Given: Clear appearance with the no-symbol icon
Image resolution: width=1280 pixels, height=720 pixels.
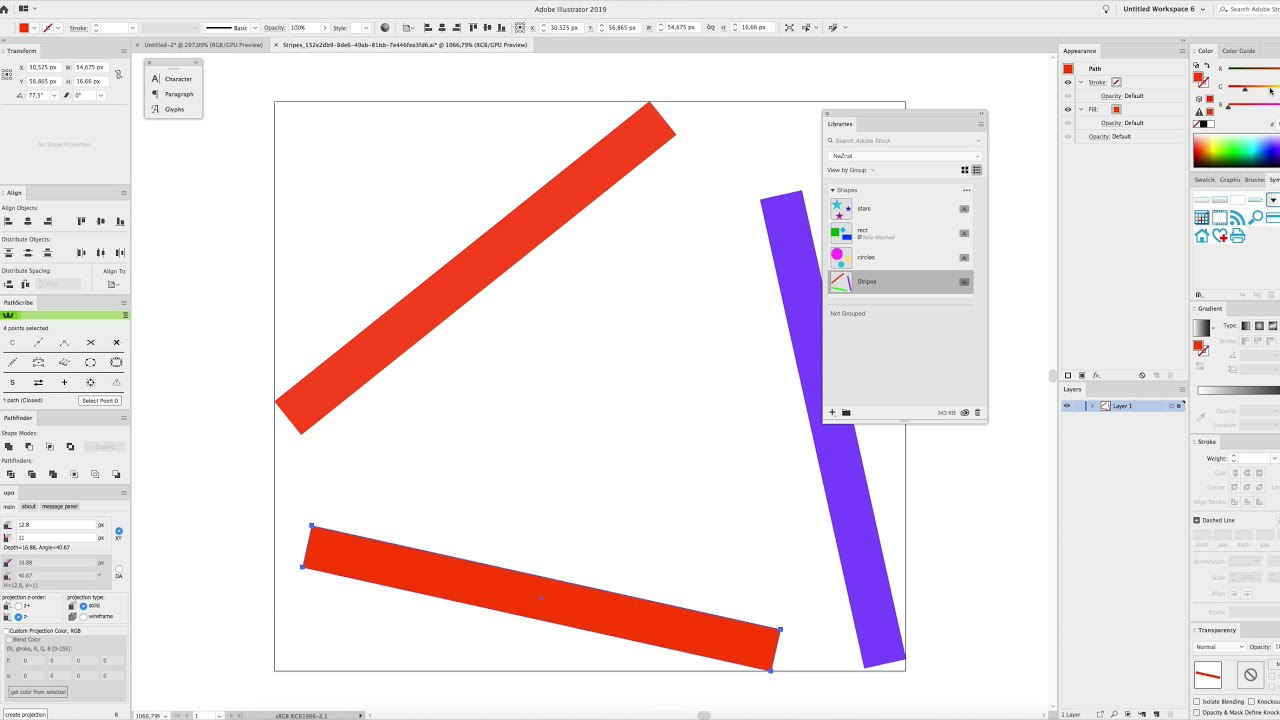Looking at the screenshot, I should pos(1142,375).
